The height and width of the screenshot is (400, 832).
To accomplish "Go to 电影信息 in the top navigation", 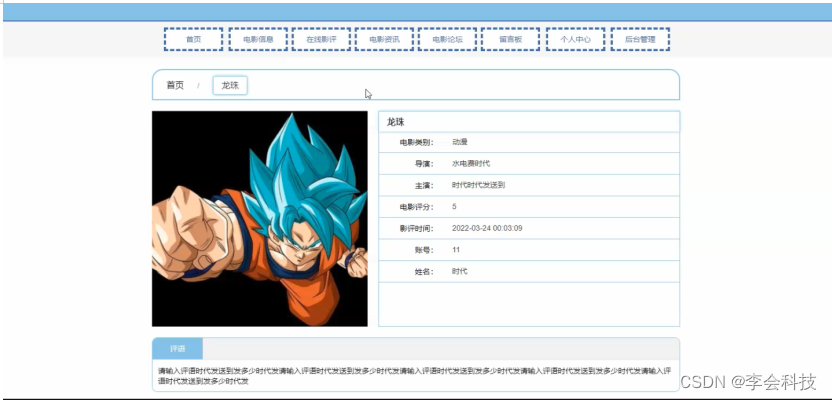I will click(258, 39).
